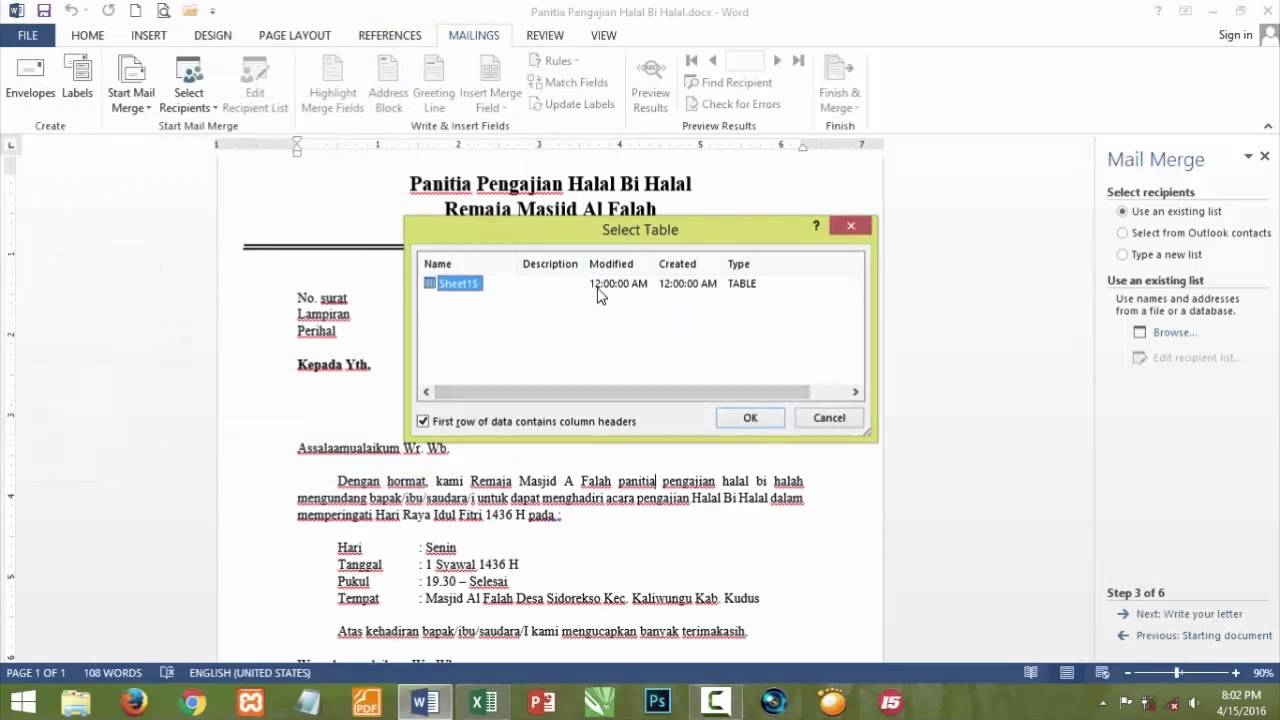Click the Save icon in the quick access toolbar
This screenshot has height=720, width=1280.
pos(43,11)
